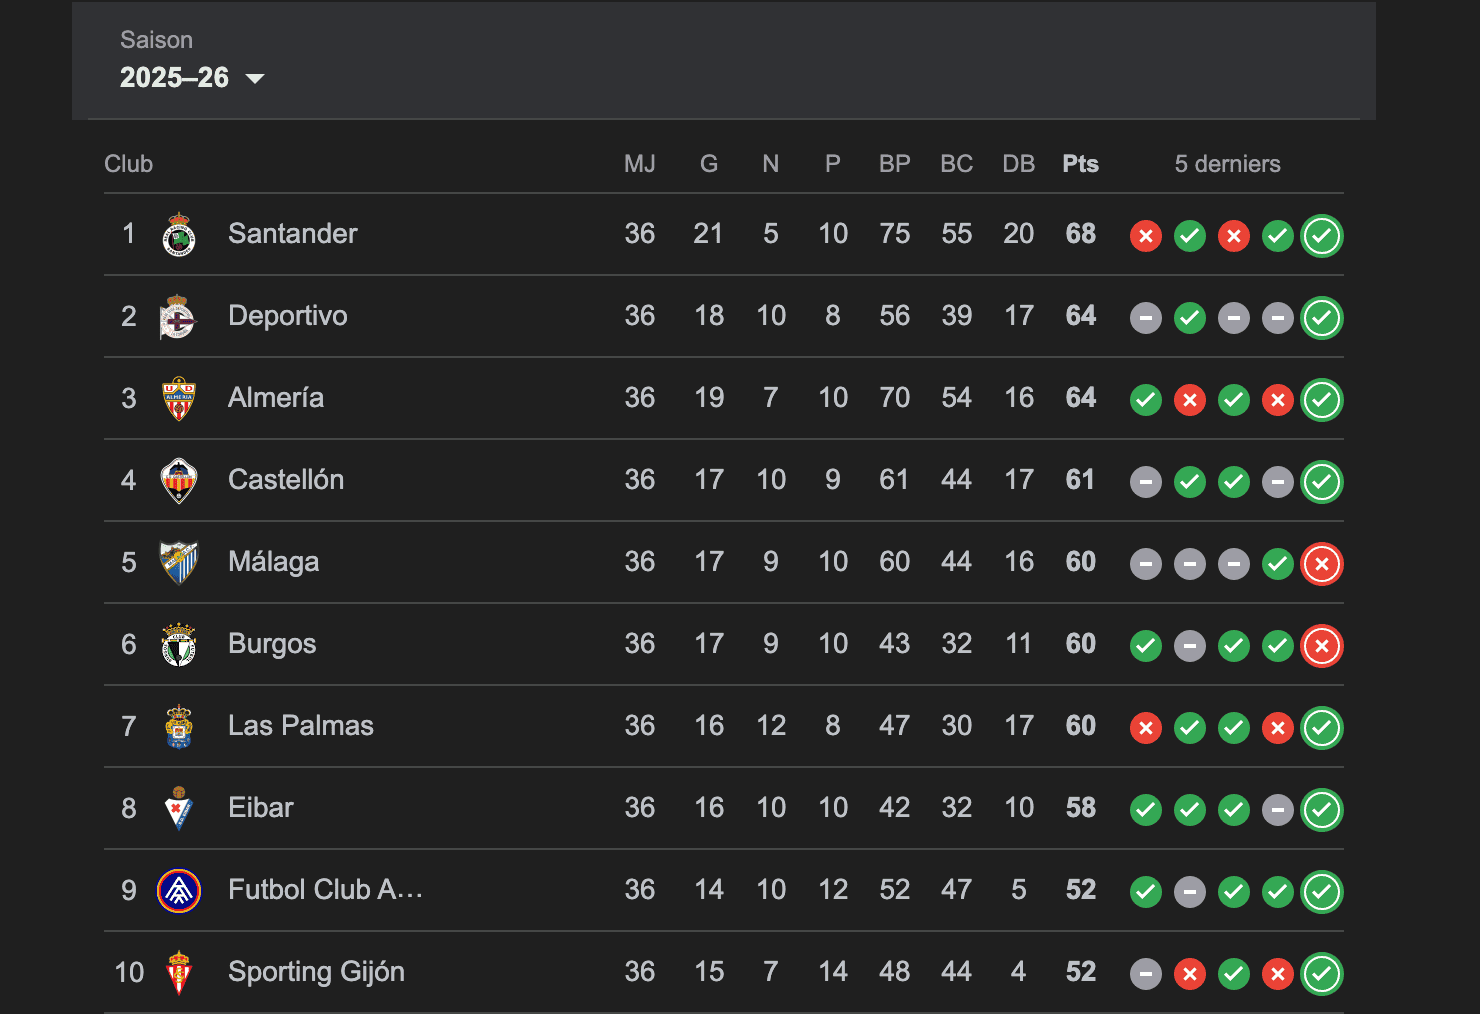Screen dimensions: 1480x1014
Task: Open the Santander team link
Action: (x=292, y=234)
